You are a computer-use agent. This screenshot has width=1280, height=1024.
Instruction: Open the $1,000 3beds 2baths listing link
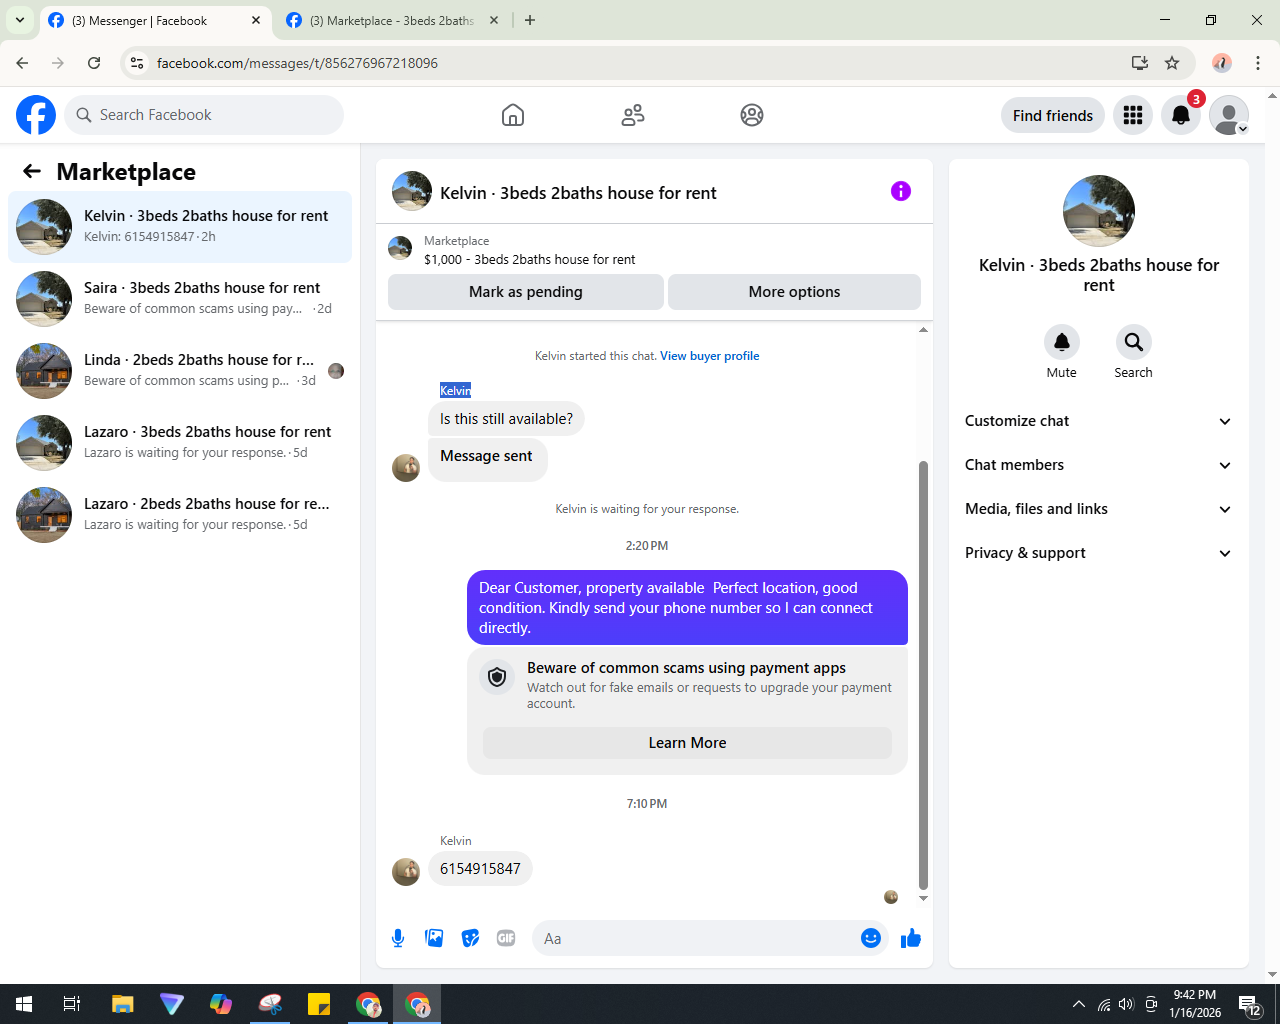529,259
